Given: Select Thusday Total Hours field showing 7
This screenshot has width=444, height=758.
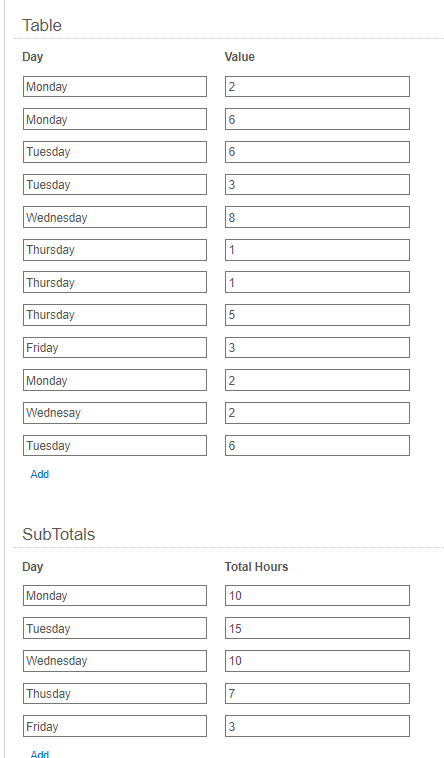Looking at the screenshot, I should click(317, 694).
